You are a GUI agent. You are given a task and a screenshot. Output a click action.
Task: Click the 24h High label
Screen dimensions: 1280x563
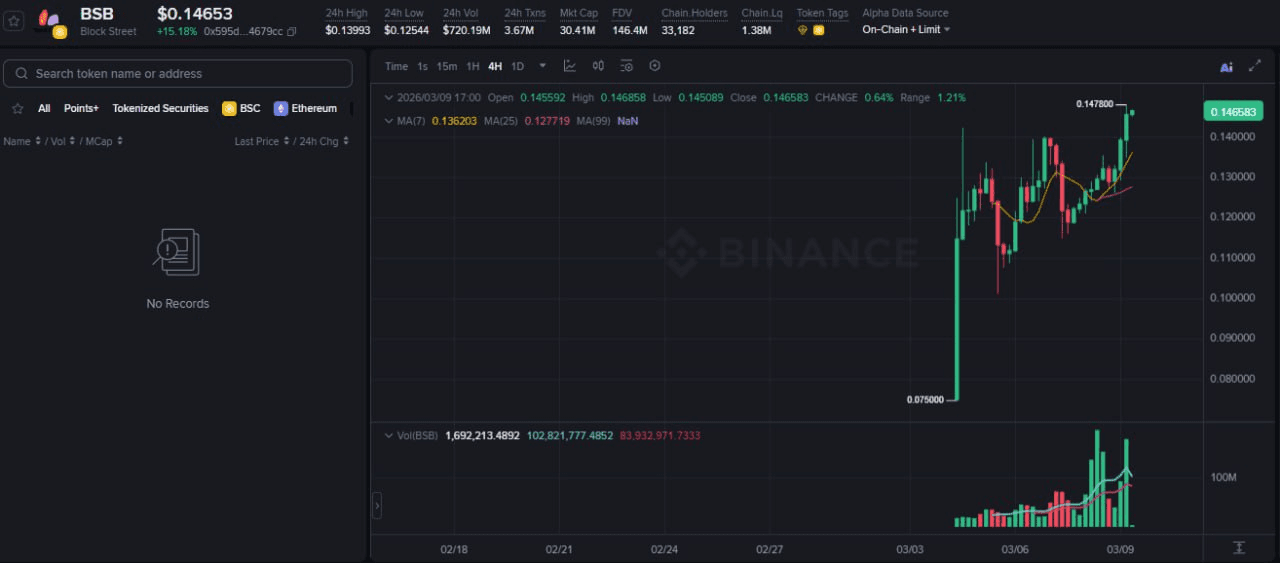pyautogui.click(x=346, y=13)
